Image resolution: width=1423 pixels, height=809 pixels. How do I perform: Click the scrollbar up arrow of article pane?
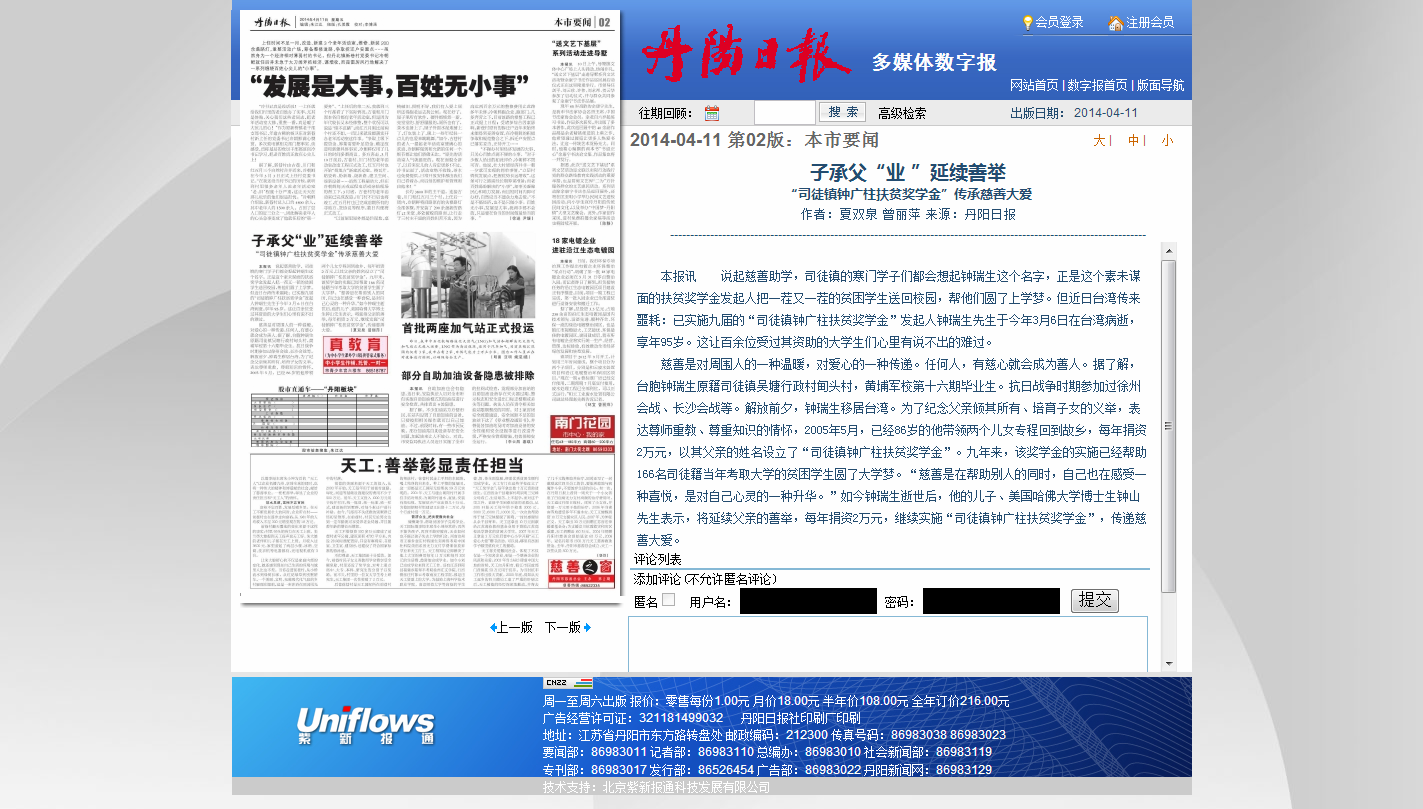[1168, 249]
